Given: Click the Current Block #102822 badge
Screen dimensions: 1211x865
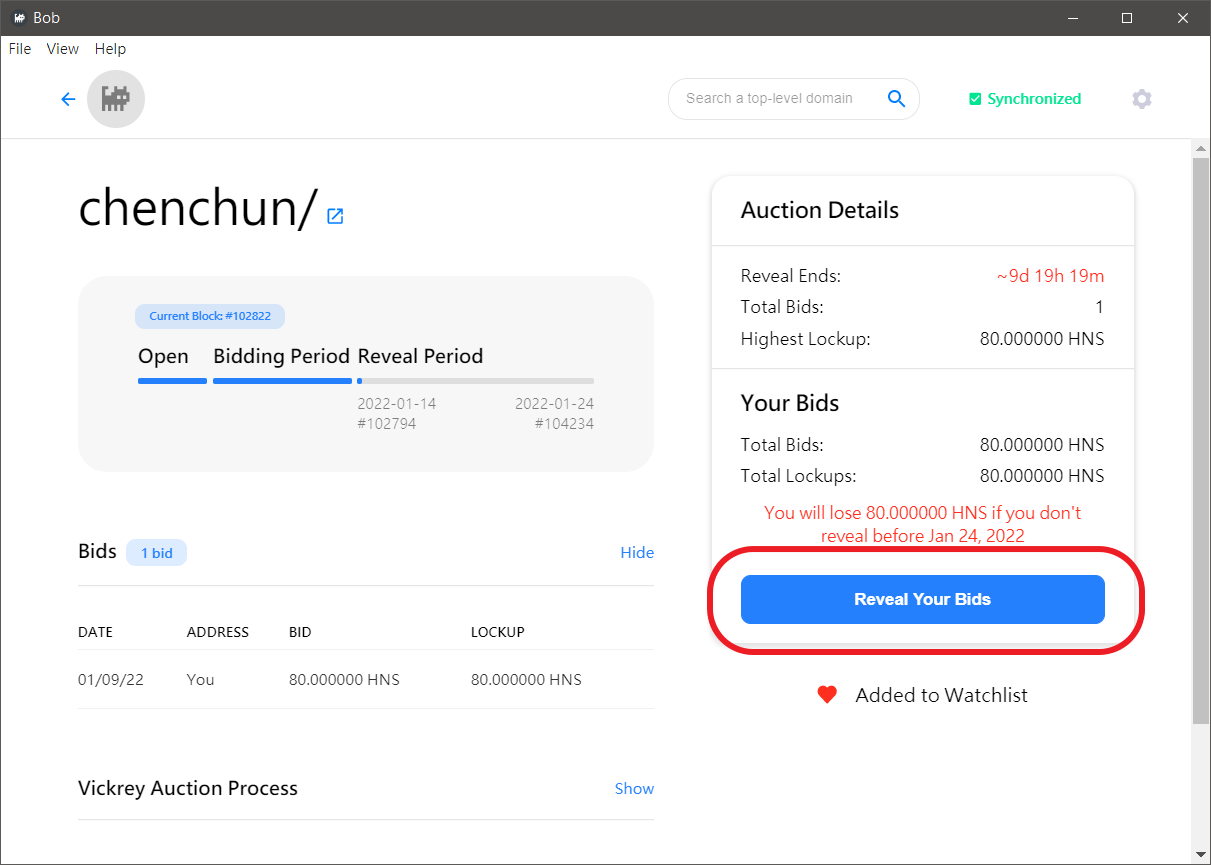Looking at the screenshot, I should coord(210,316).
